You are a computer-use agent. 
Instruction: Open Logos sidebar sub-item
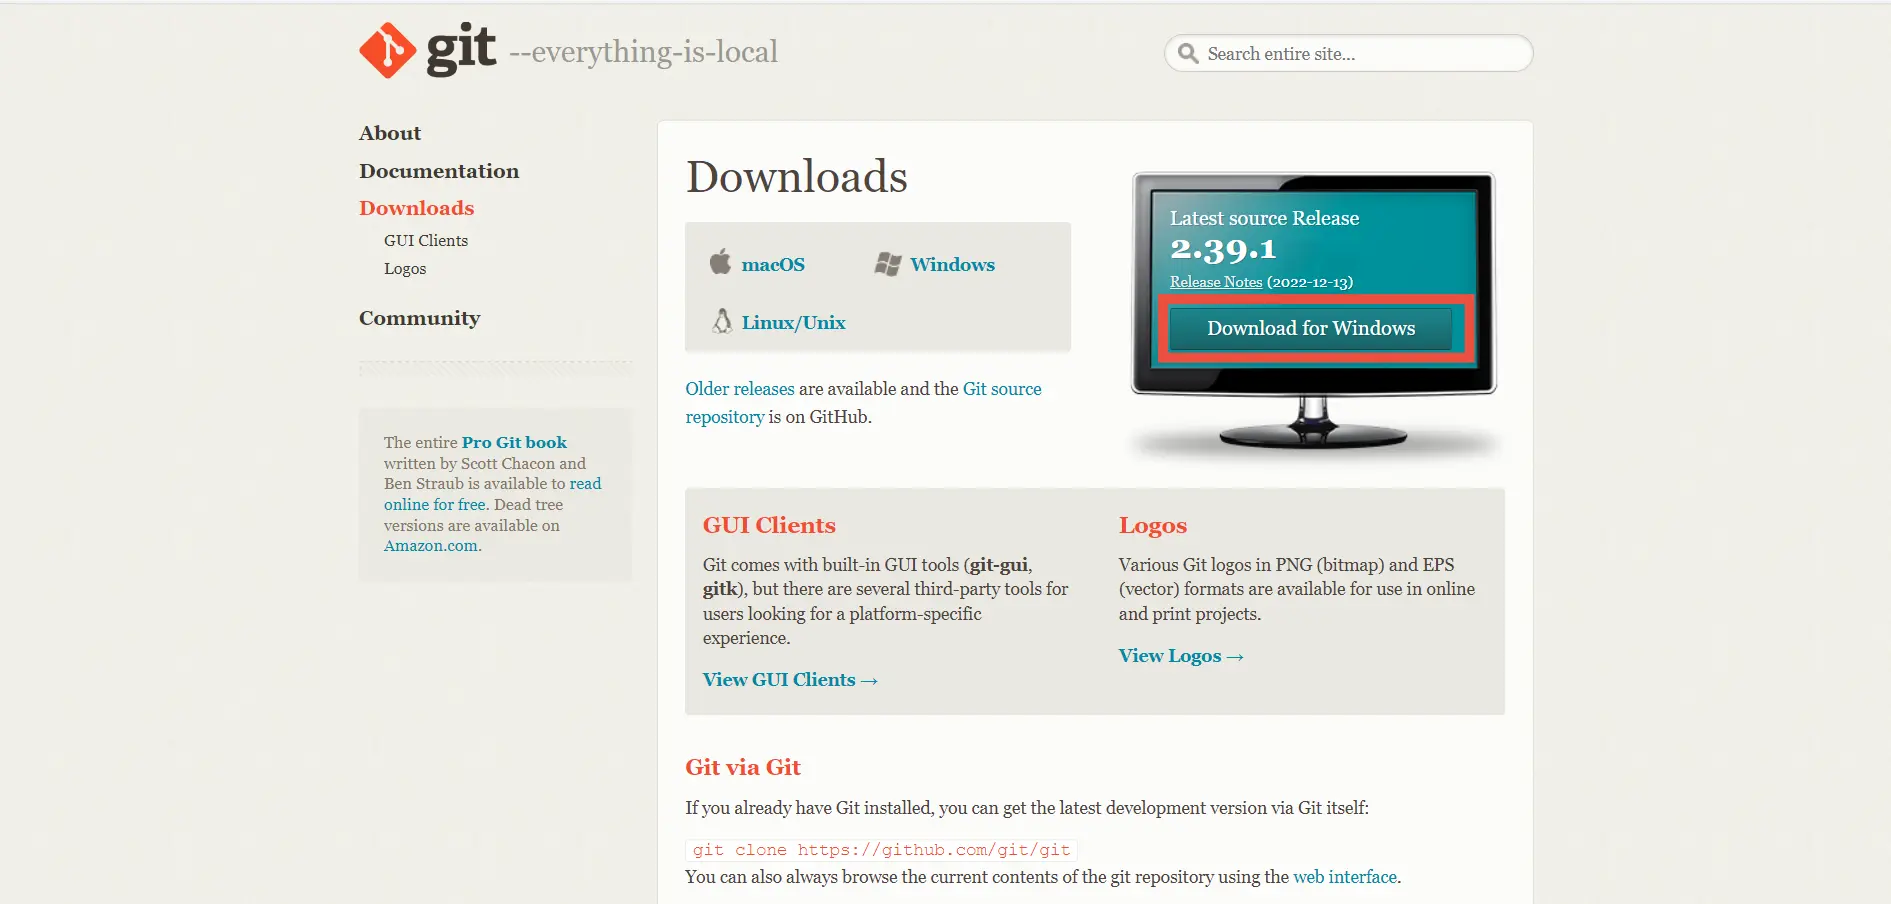(405, 269)
